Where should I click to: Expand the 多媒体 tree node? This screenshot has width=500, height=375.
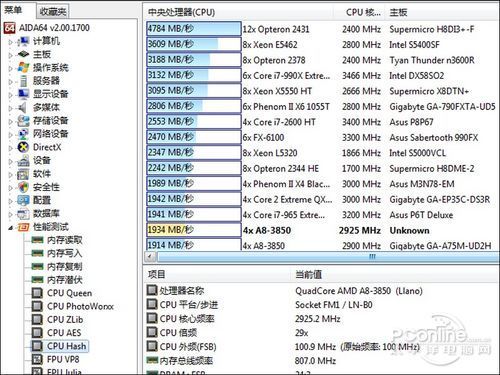click(10, 108)
